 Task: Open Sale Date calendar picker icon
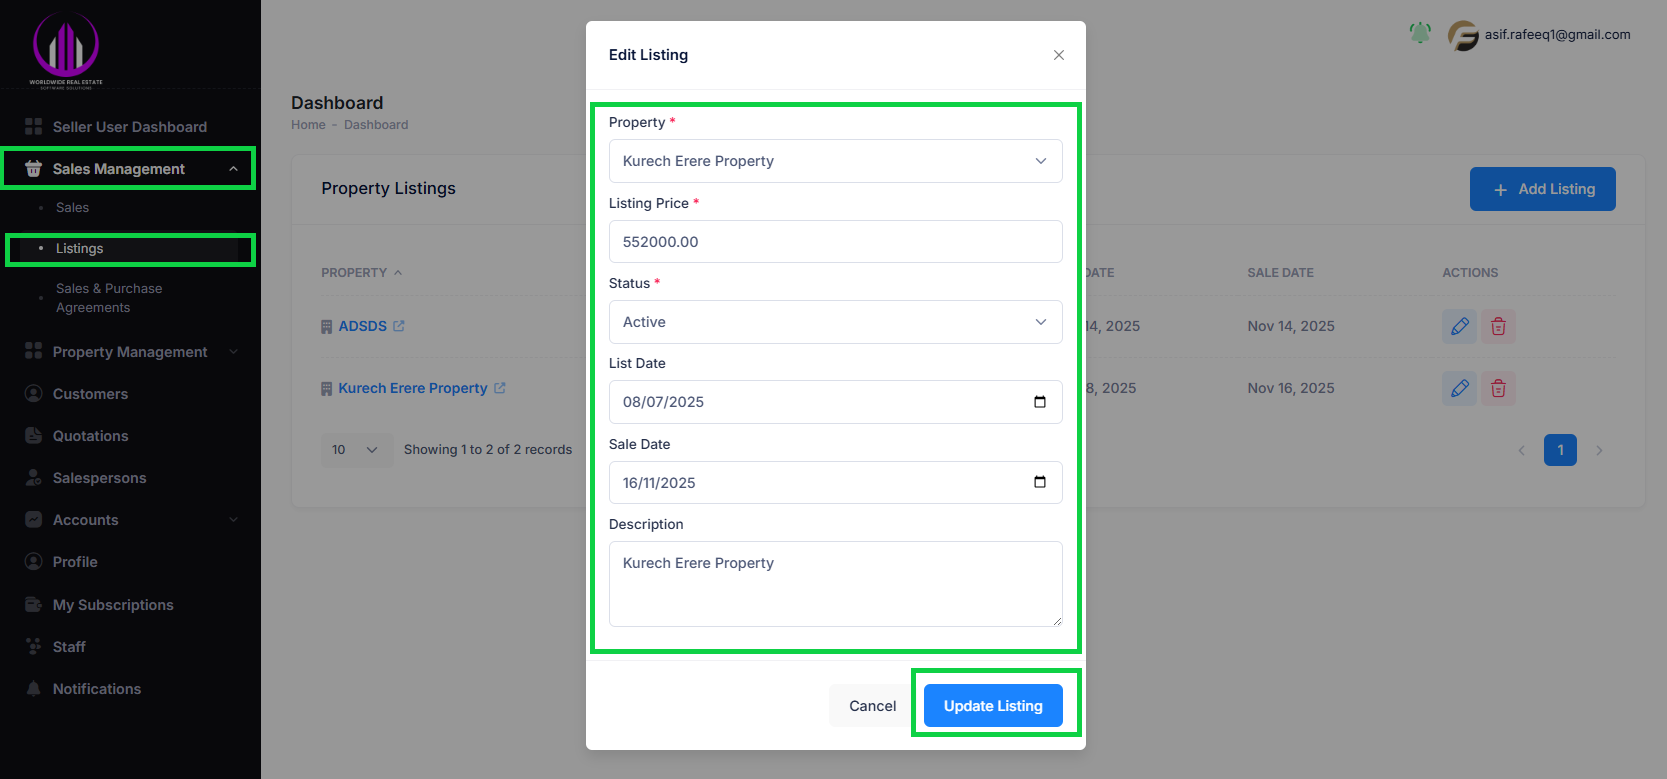(x=1040, y=482)
